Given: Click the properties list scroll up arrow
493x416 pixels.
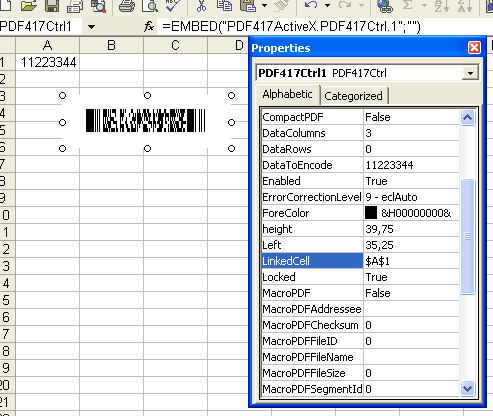Looking at the screenshot, I should click(x=467, y=117).
